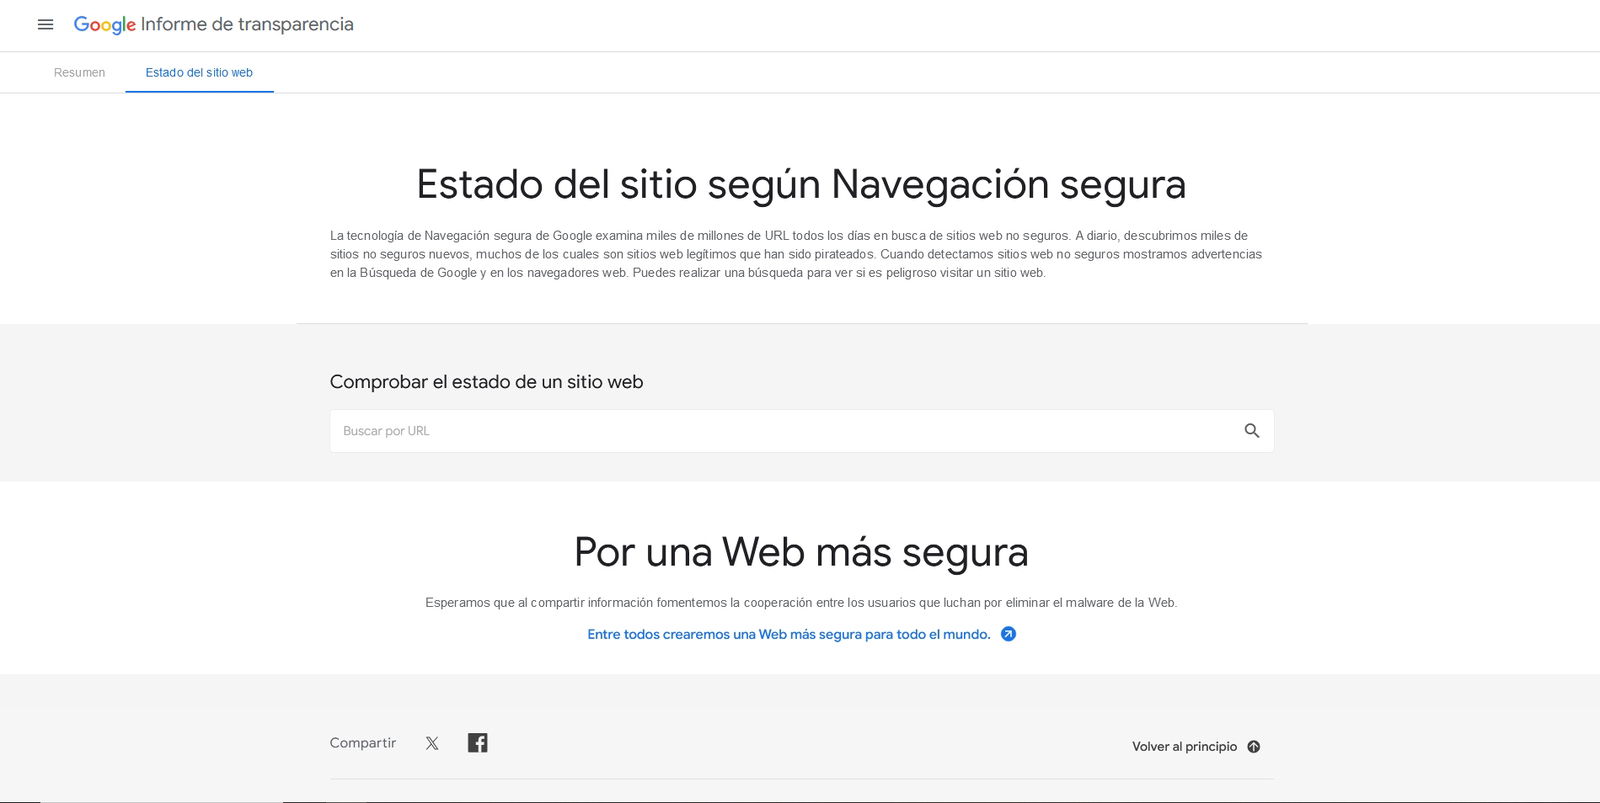Click Volver al principio link
1600x803 pixels.
(1184, 747)
